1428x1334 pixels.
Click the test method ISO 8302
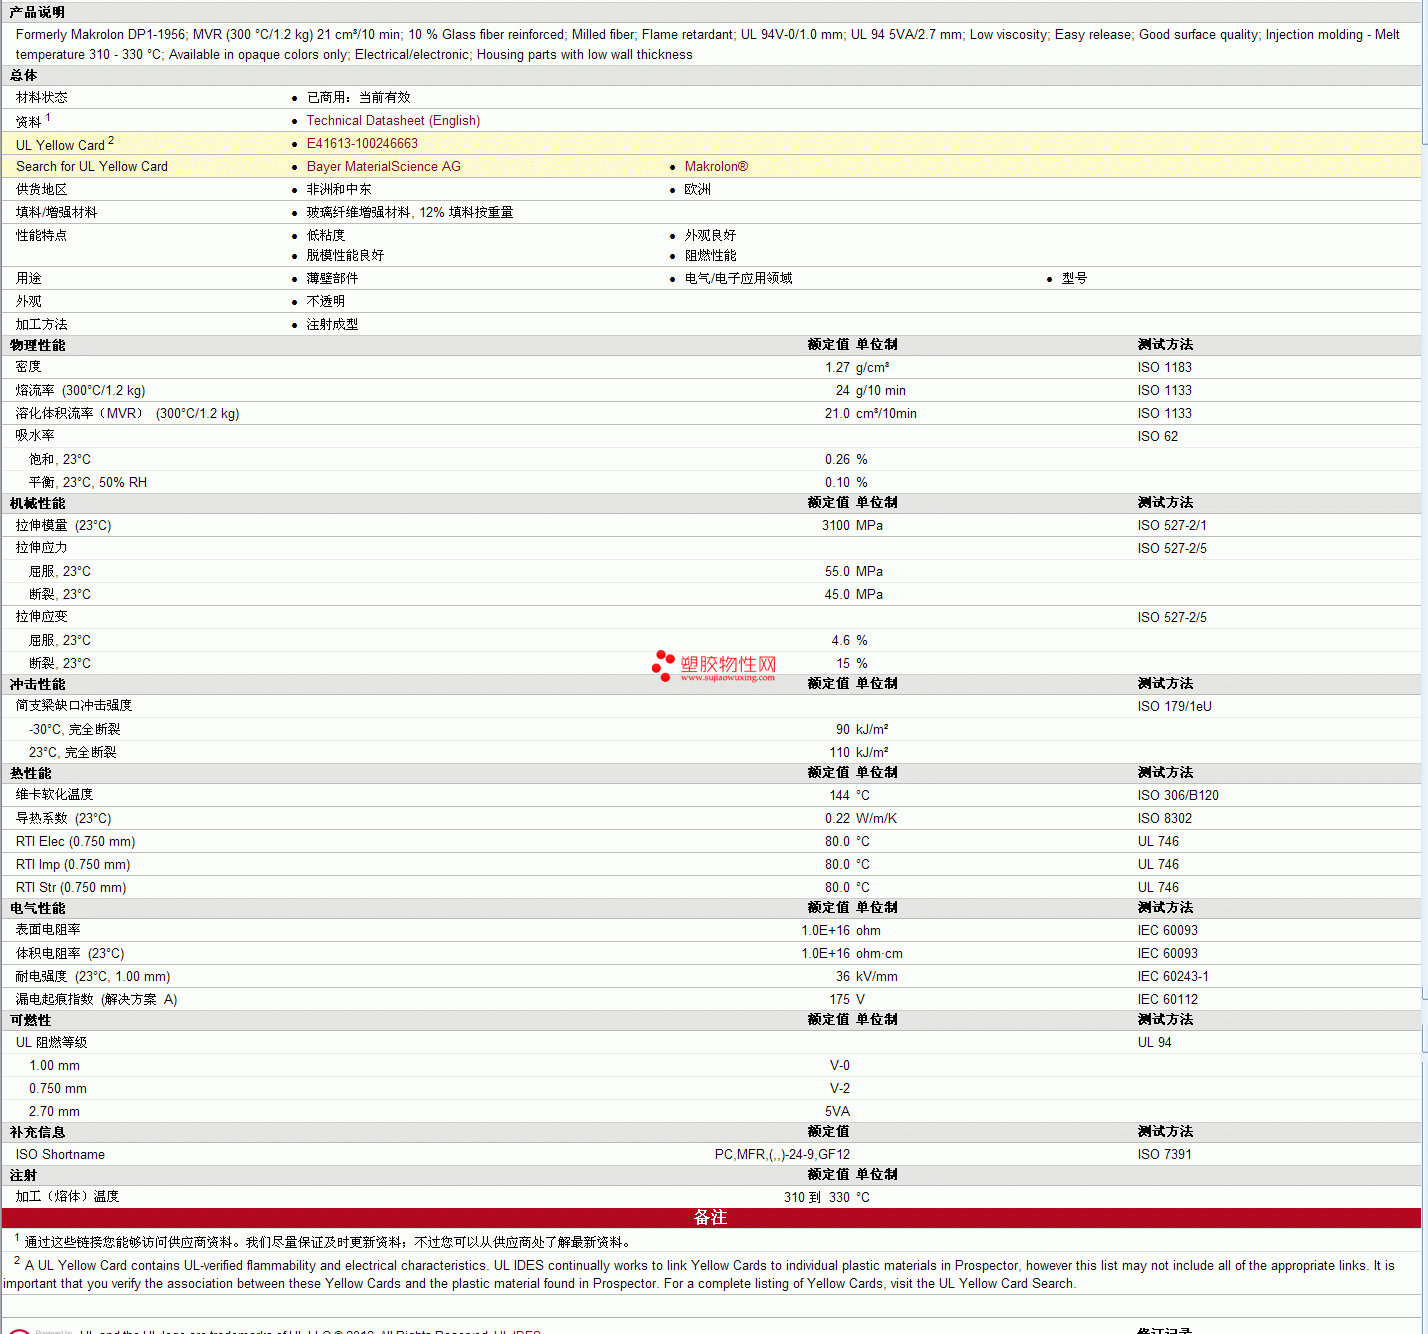[1165, 819]
